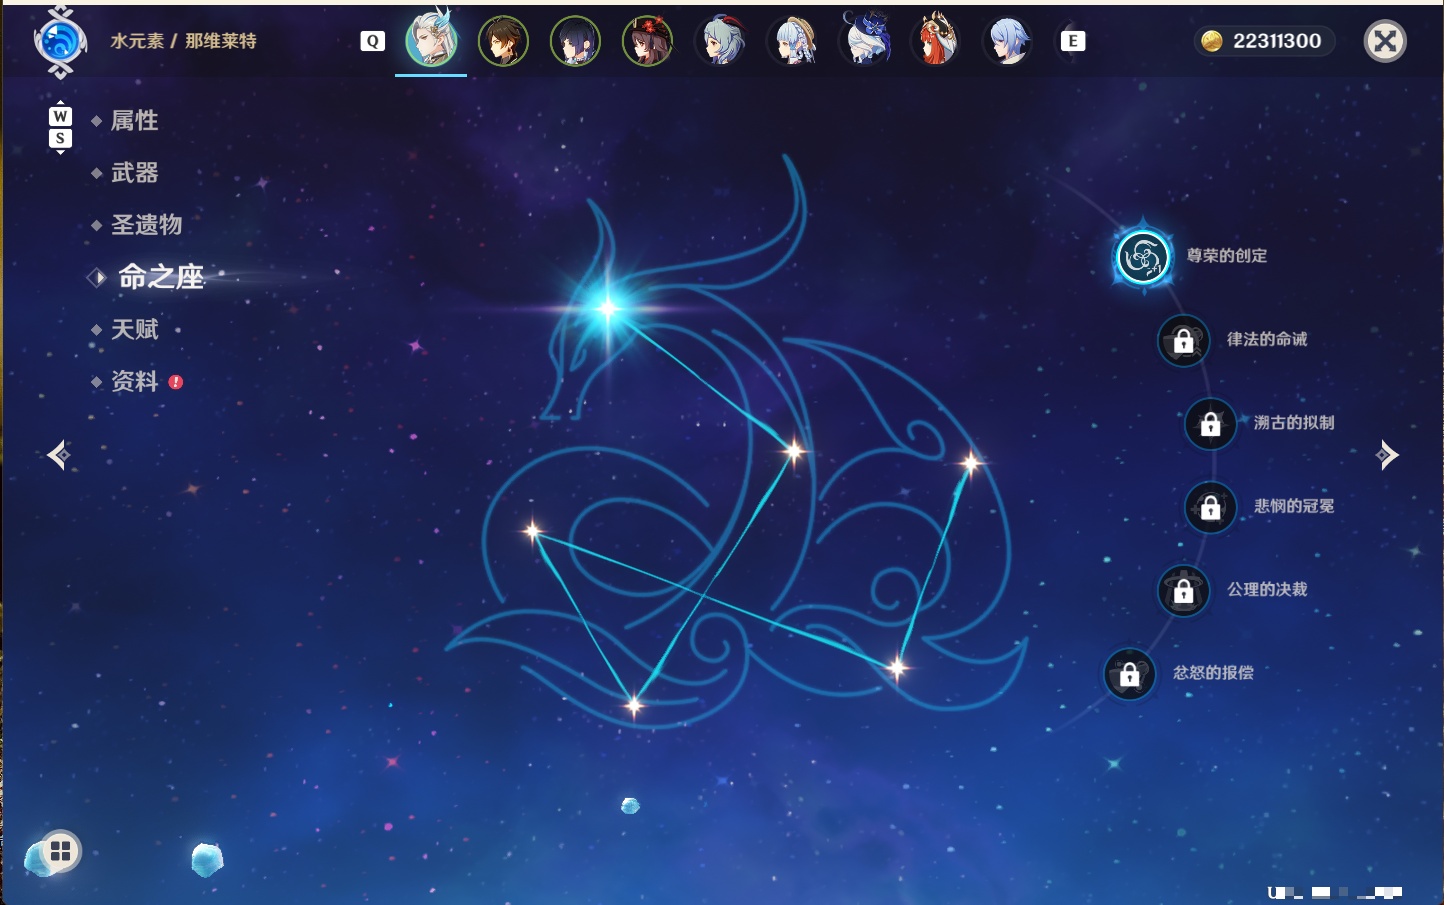The image size is (1444, 905).
Task: Click the locked 忿怒的报偿 constellation icon
Action: [1129, 674]
